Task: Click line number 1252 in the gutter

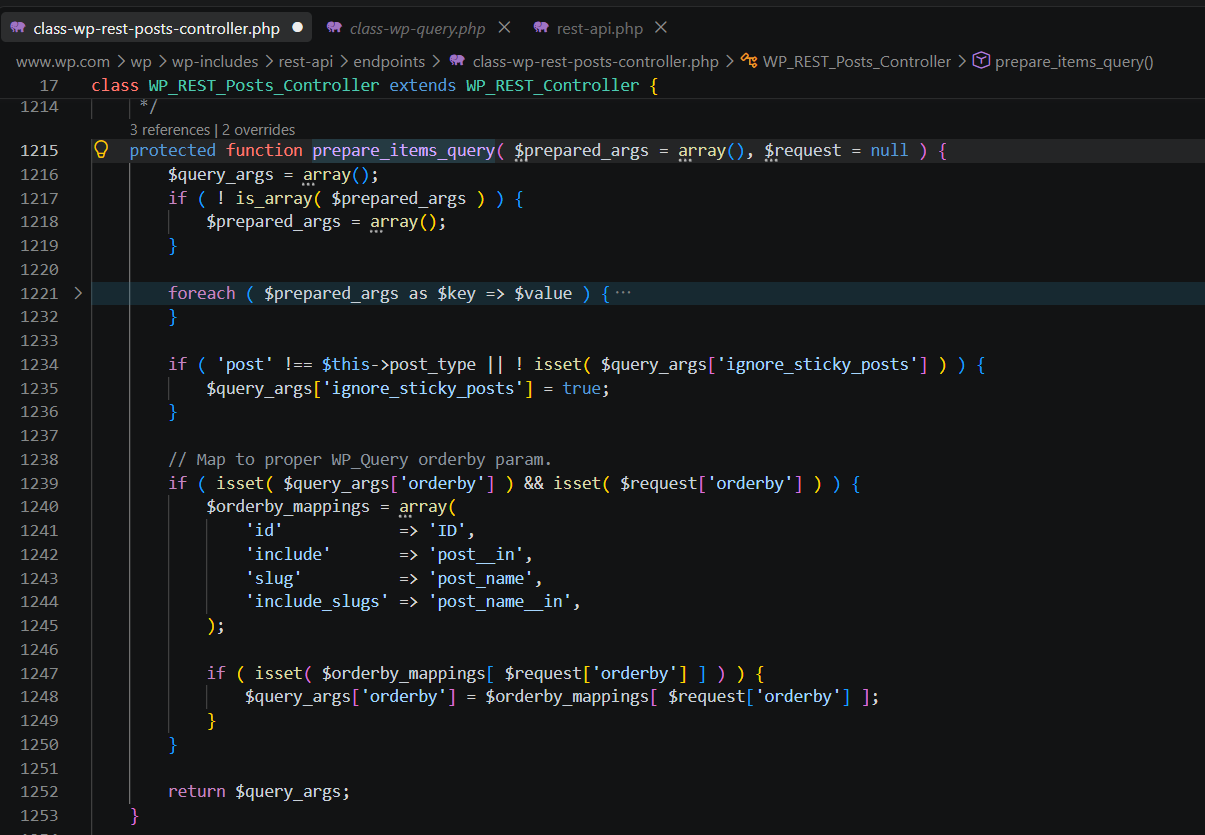Action: click(x=39, y=791)
